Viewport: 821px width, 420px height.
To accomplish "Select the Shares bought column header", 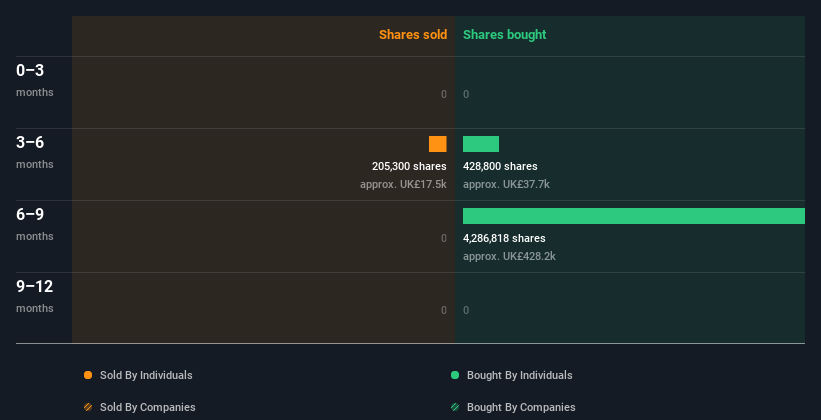I will [505, 35].
